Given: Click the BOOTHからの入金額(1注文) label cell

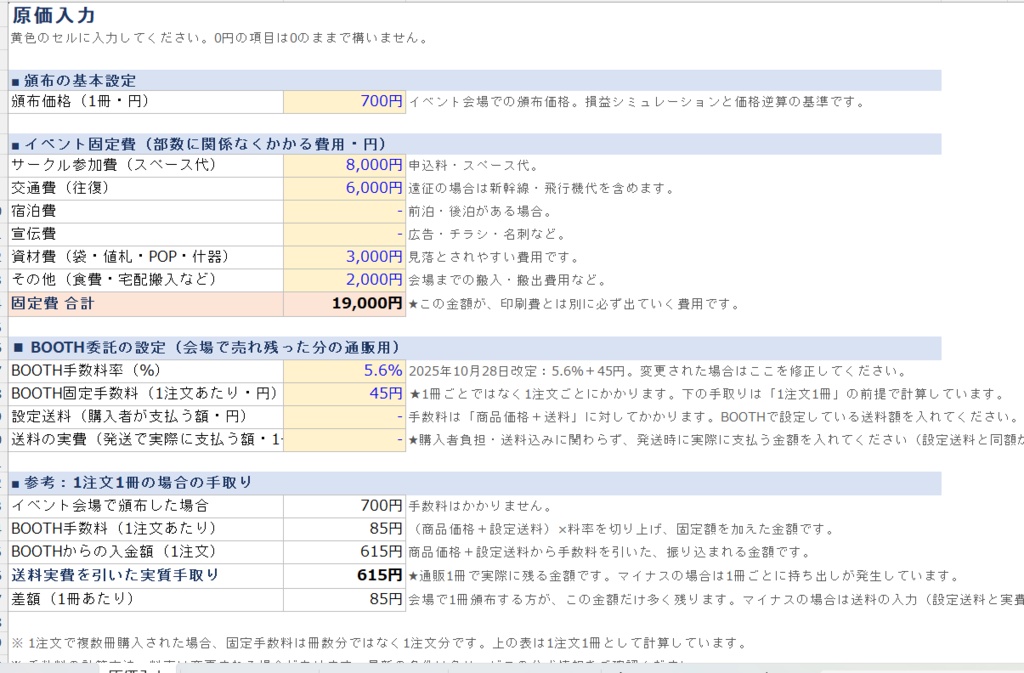Looking at the screenshot, I should [x=146, y=552].
